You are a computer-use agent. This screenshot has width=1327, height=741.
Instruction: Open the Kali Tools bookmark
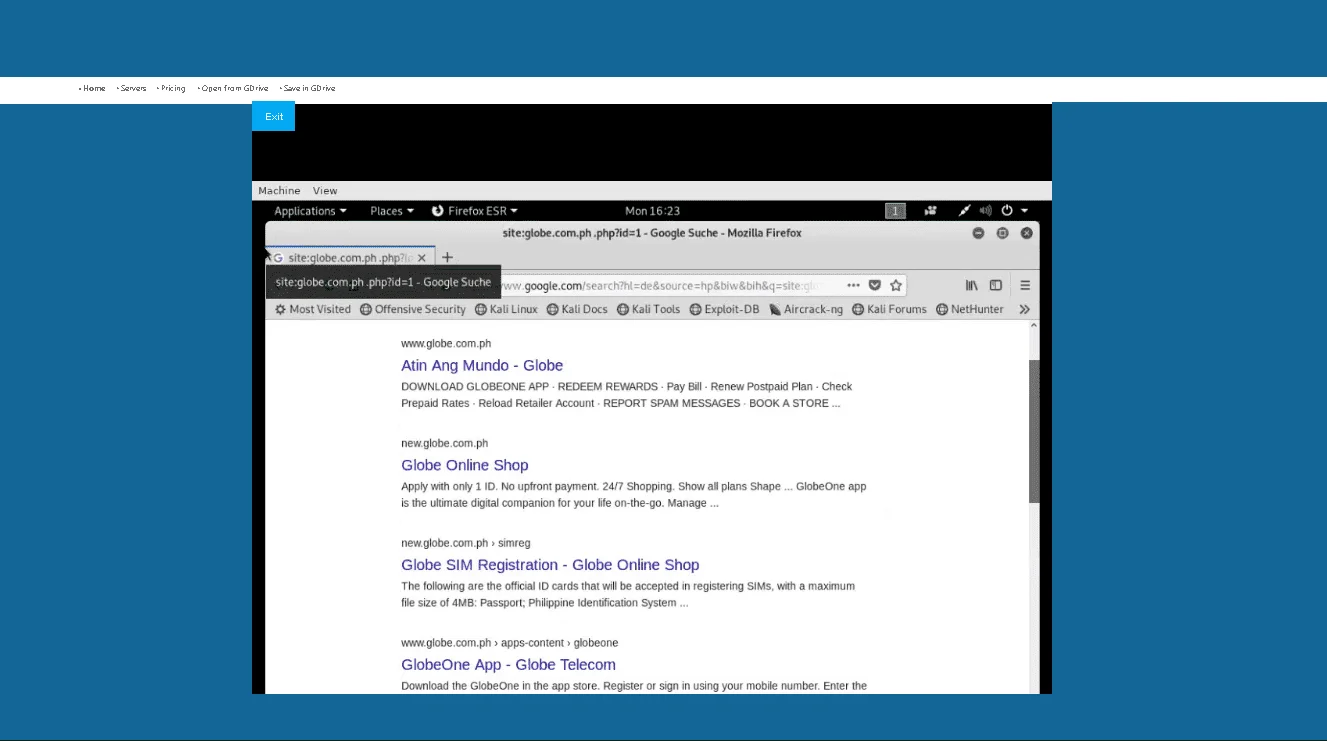click(x=649, y=310)
